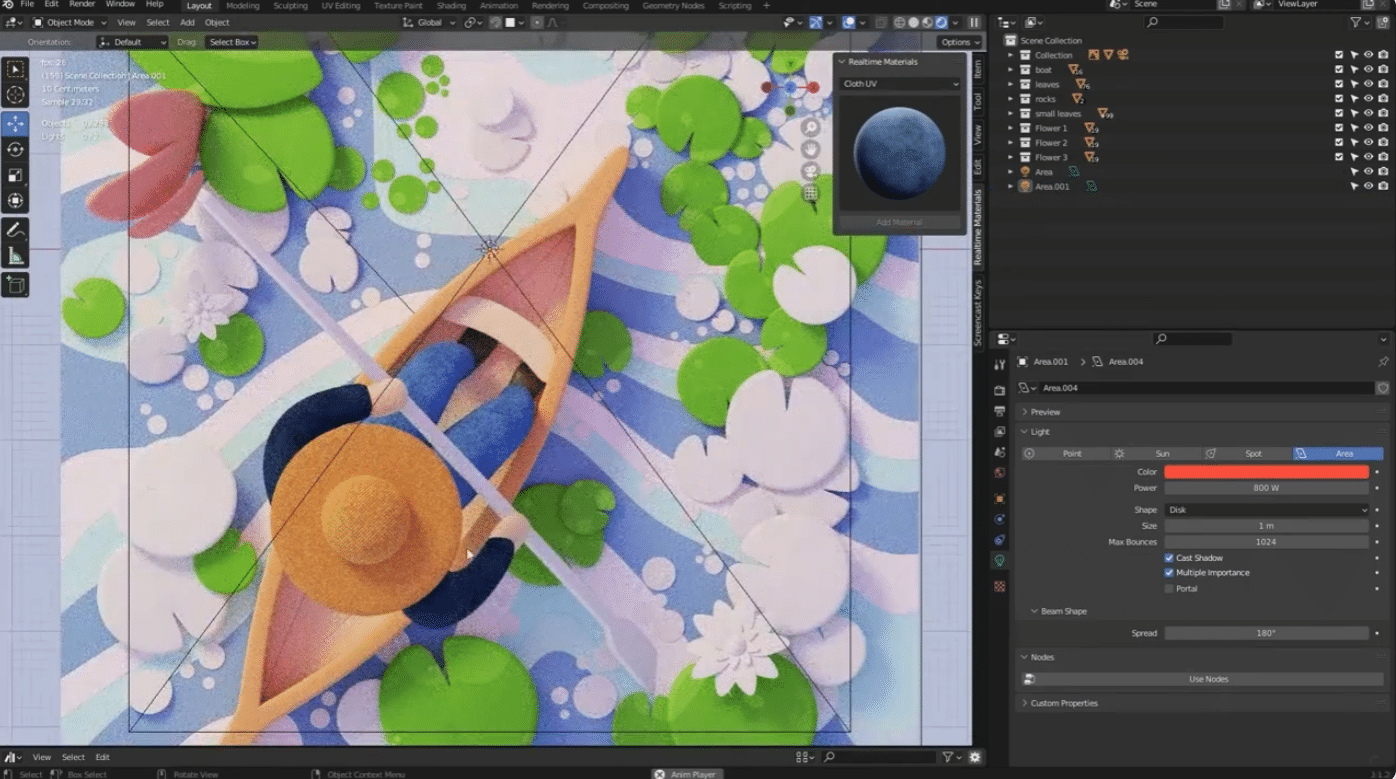Toggle camera view icon in viewport
Screen dimensions: 1396x779
tap(811, 171)
